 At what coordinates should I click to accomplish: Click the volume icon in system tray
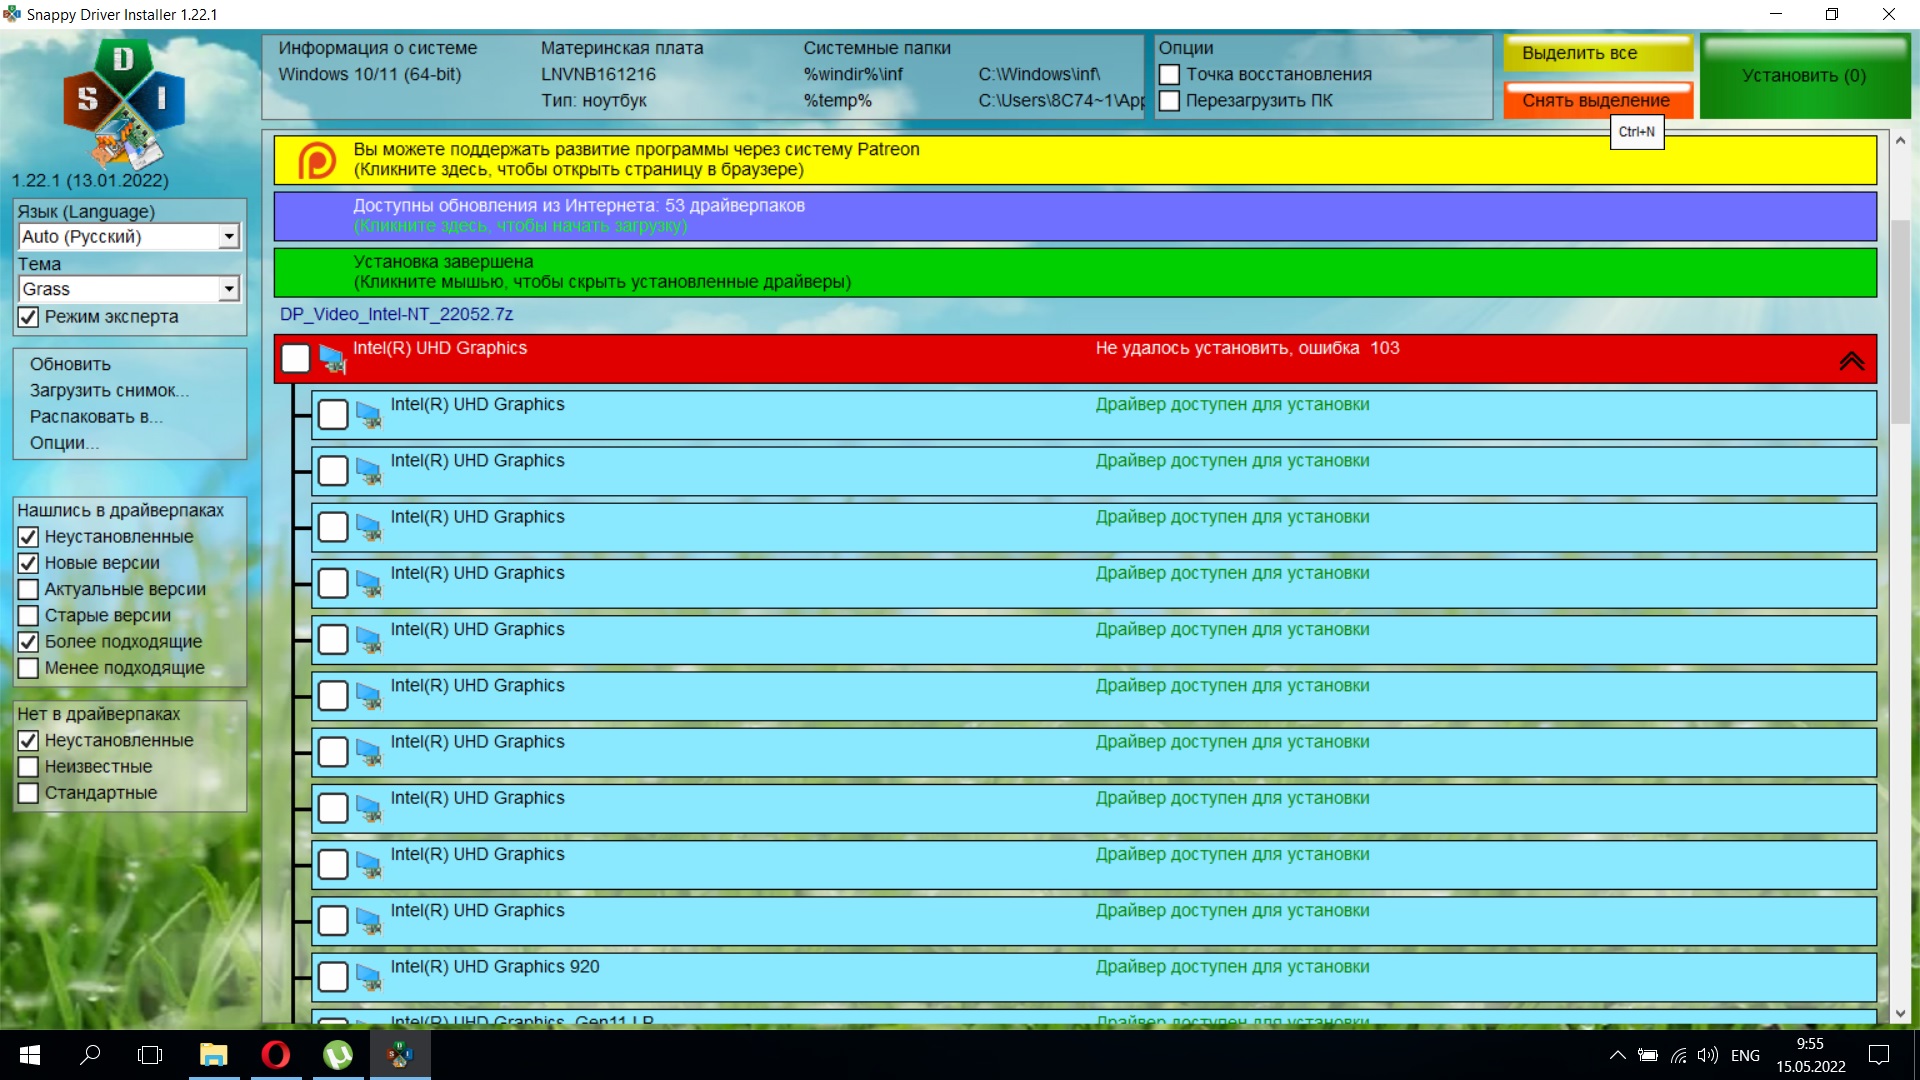click(1707, 1055)
